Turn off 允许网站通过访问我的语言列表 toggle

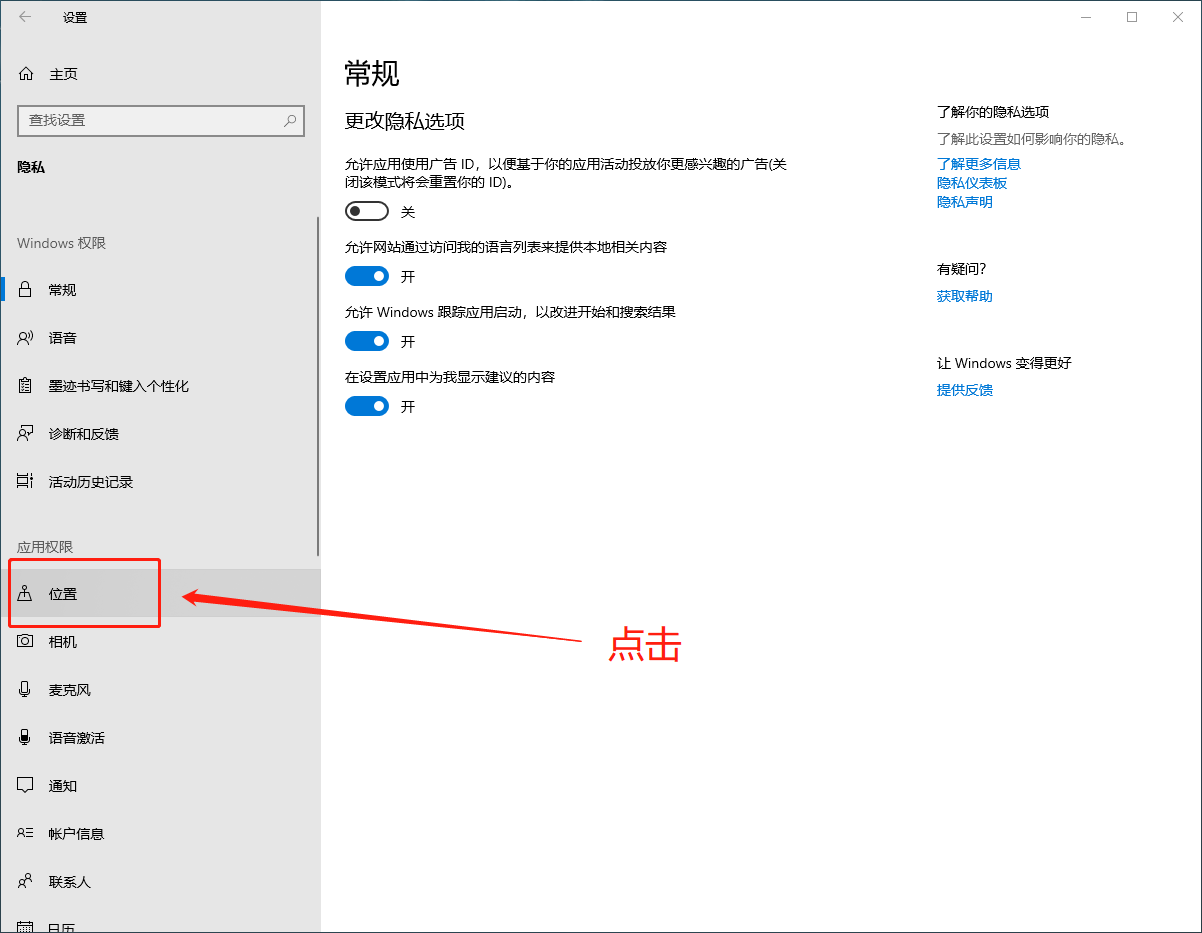pyautogui.click(x=366, y=276)
